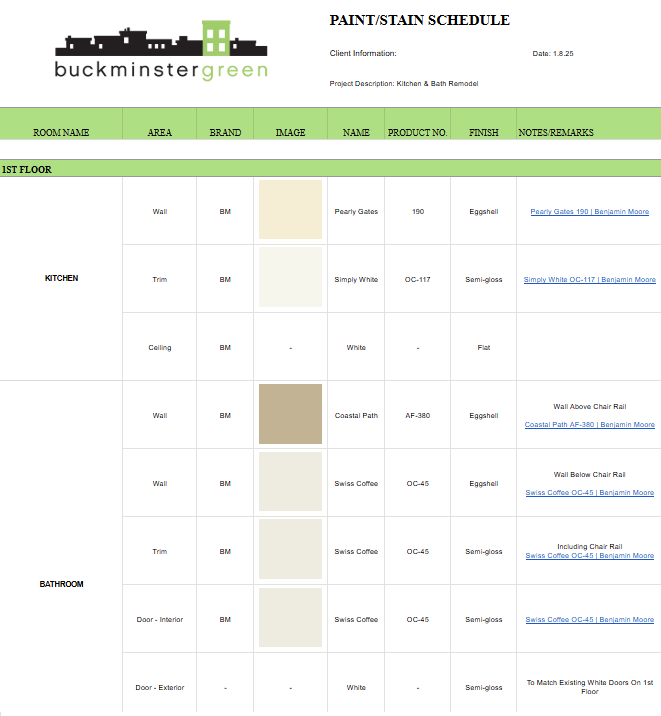The image size is (661, 716).
Task: Select the Ceiling area cell
Action: (x=160, y=347)
